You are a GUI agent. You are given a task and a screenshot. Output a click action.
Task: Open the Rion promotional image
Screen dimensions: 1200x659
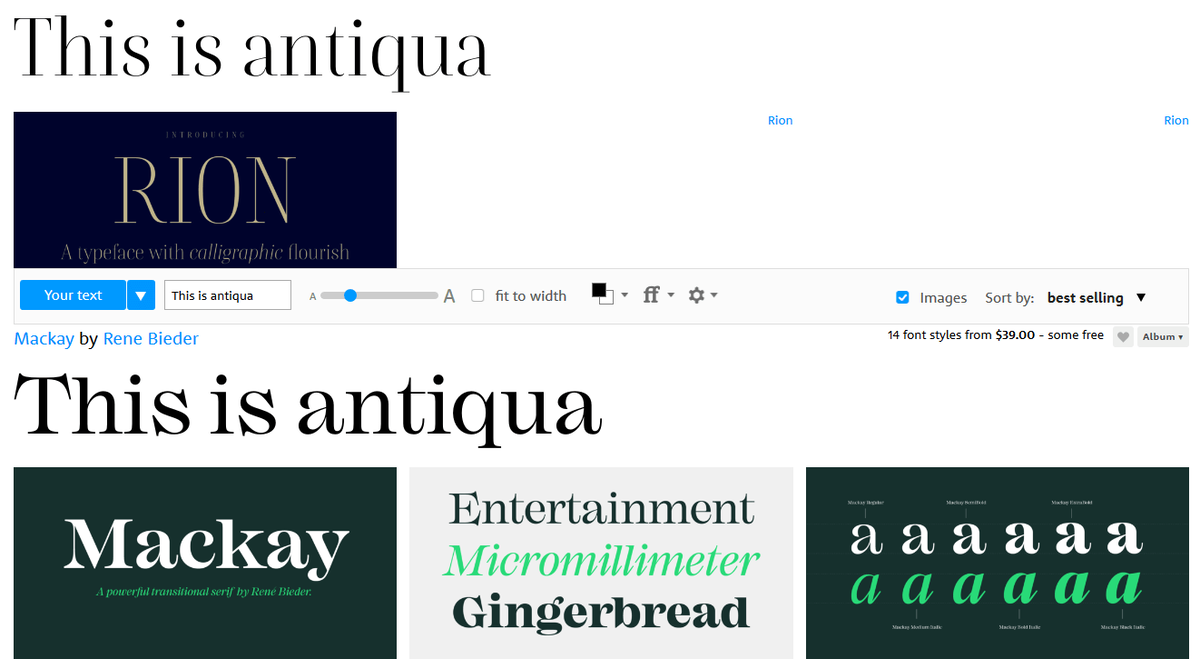205,190
